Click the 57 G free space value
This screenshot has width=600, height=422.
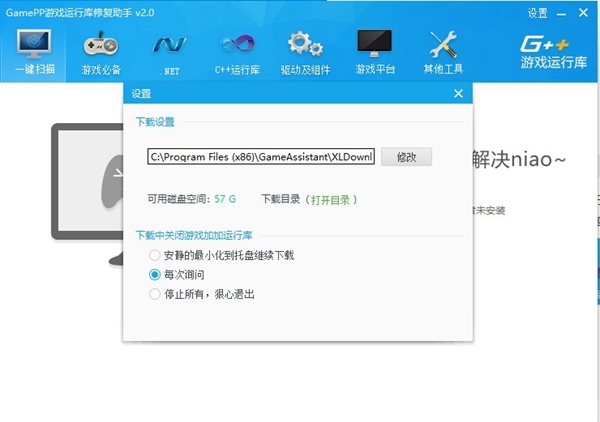pyautogui.click(x=225, y=199)
